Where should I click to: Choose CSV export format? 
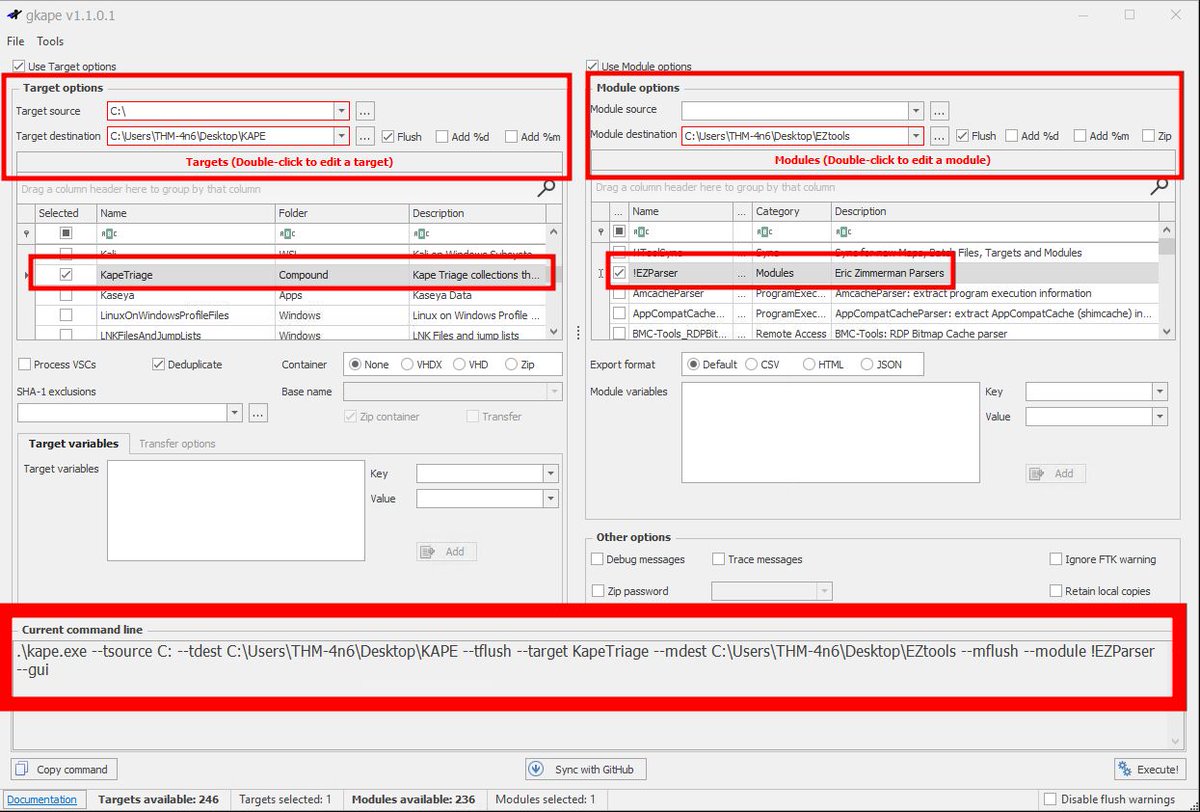[x=750, y=364]
